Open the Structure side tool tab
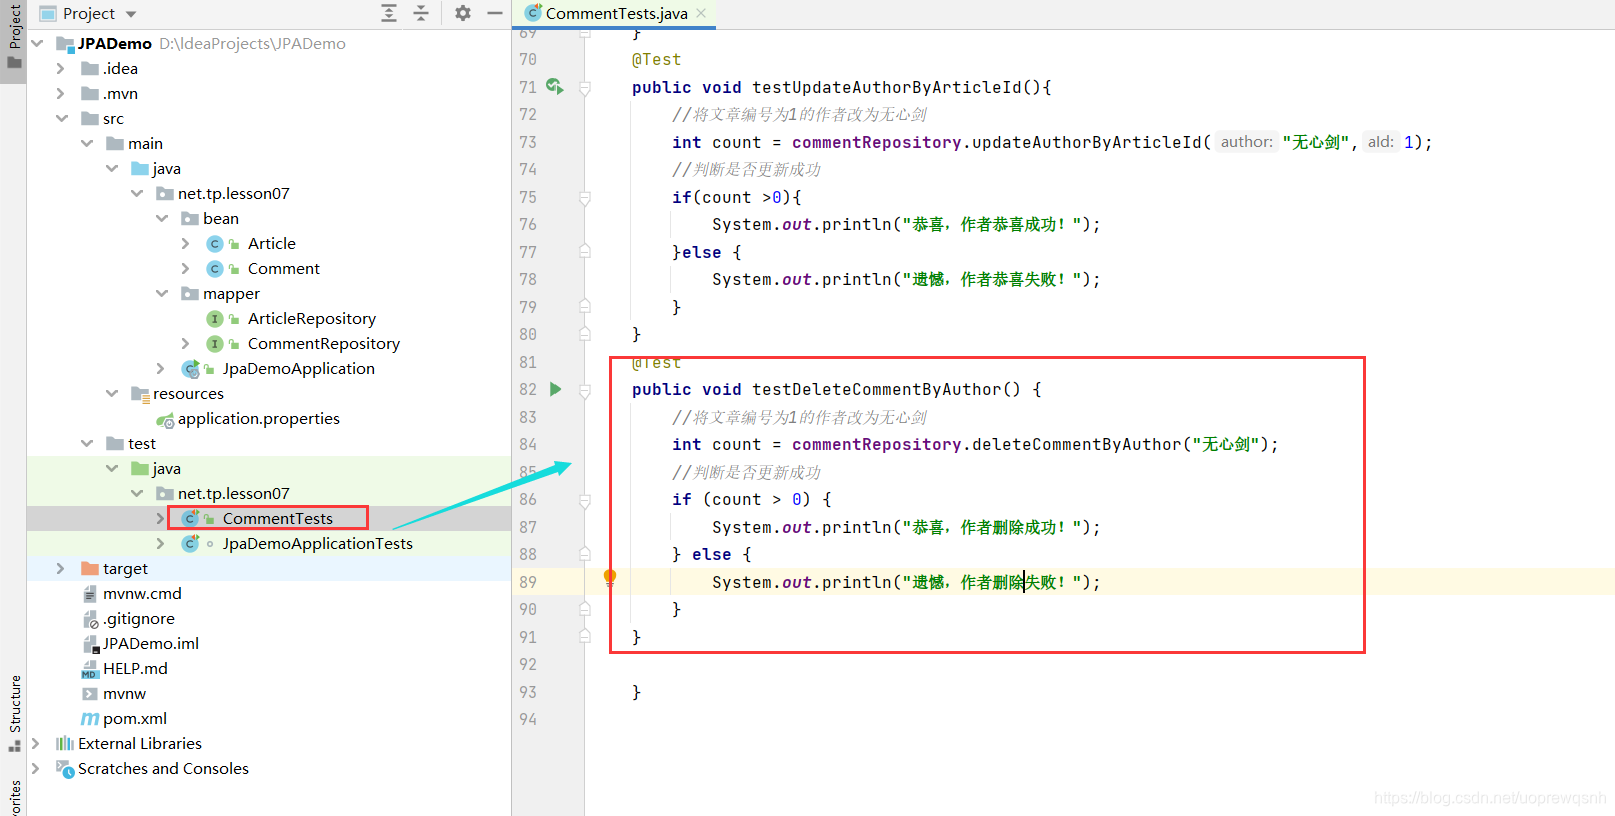Screen dimensions: 1615x816 [14, 712]
